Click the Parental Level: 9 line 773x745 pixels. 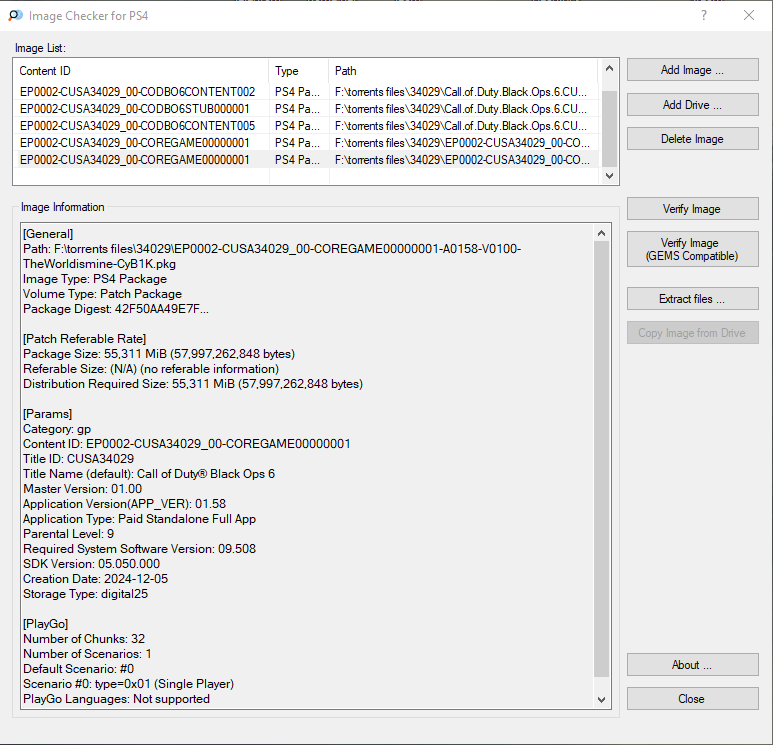point(69,534)
